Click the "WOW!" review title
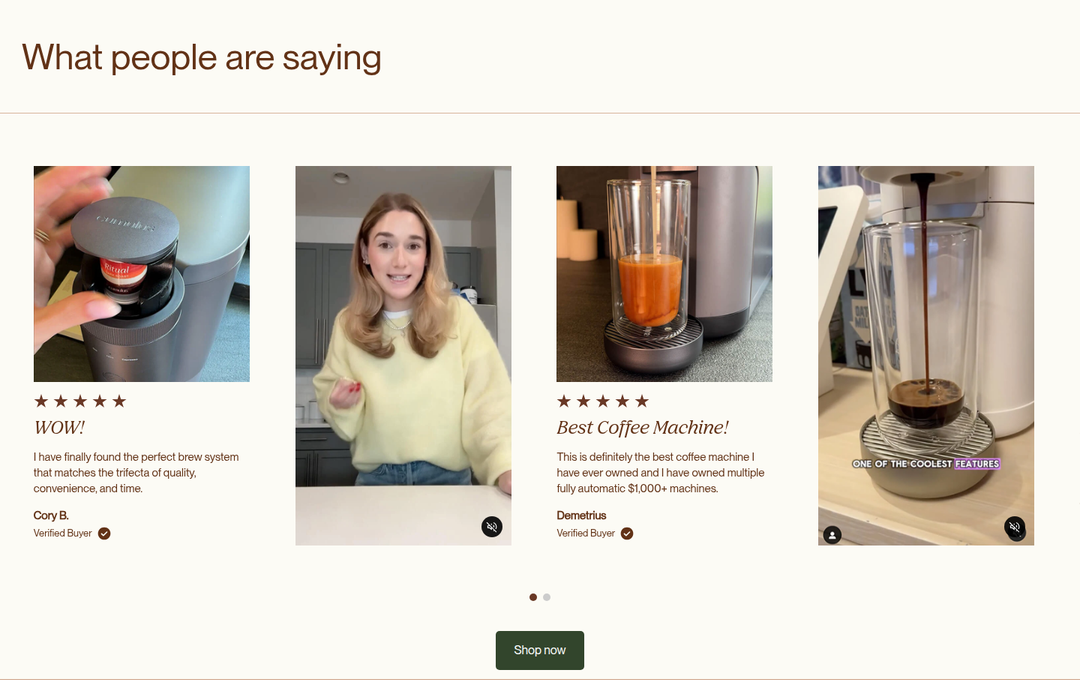 point(59,428)
